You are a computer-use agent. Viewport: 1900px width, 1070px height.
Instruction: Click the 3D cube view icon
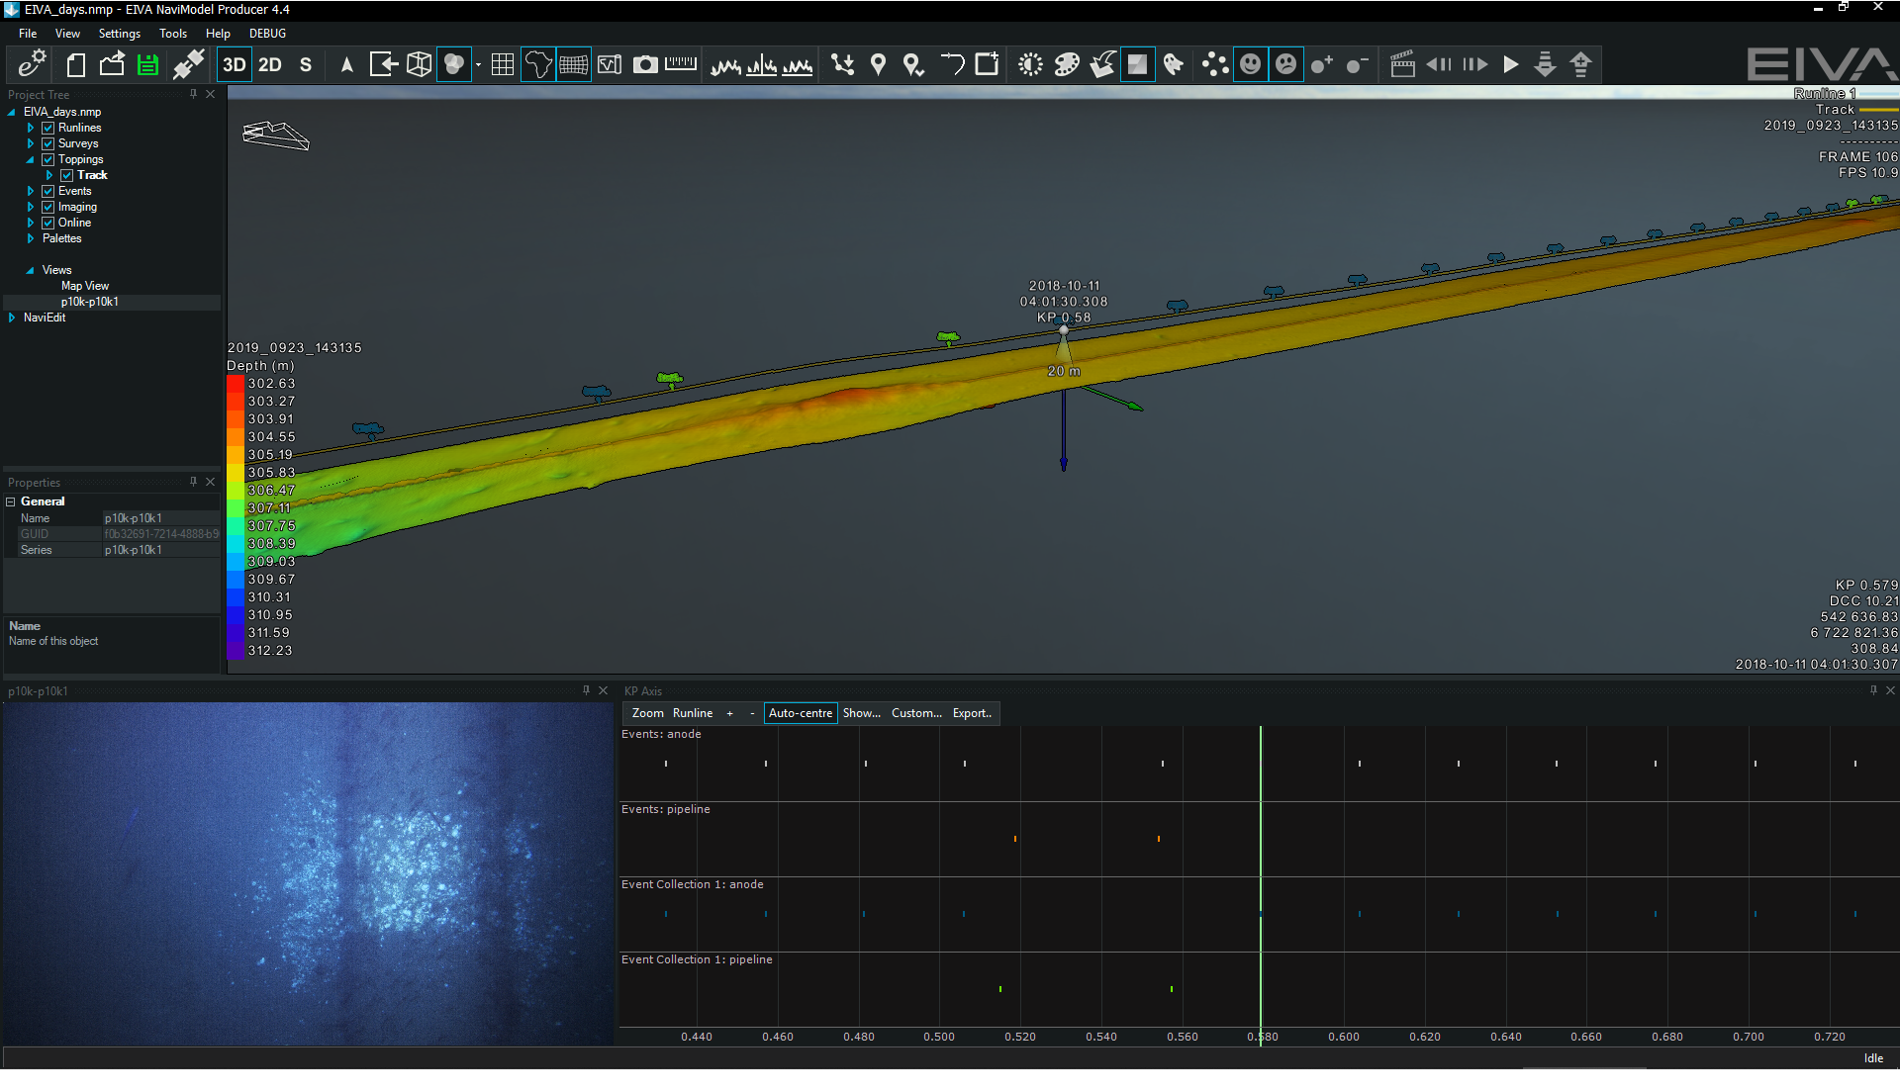click(x=418, y=64)
